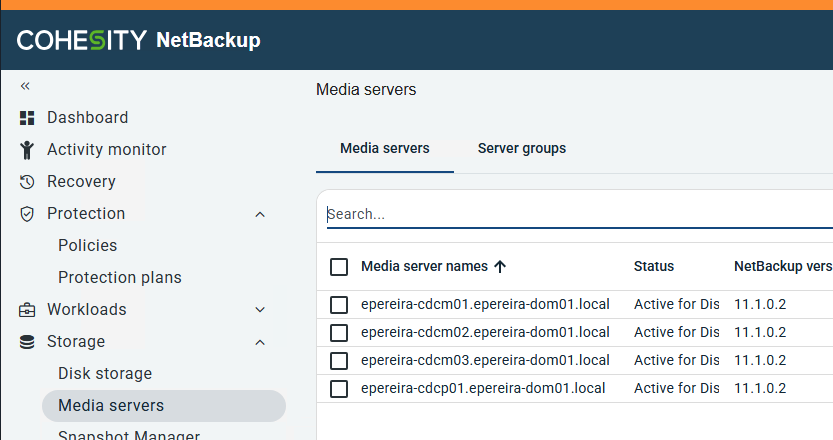The width and height of the screenshot is (833, 440).
Task: Check the box for epereira-cdcm01 server
Action: click(x=339, y=304)
